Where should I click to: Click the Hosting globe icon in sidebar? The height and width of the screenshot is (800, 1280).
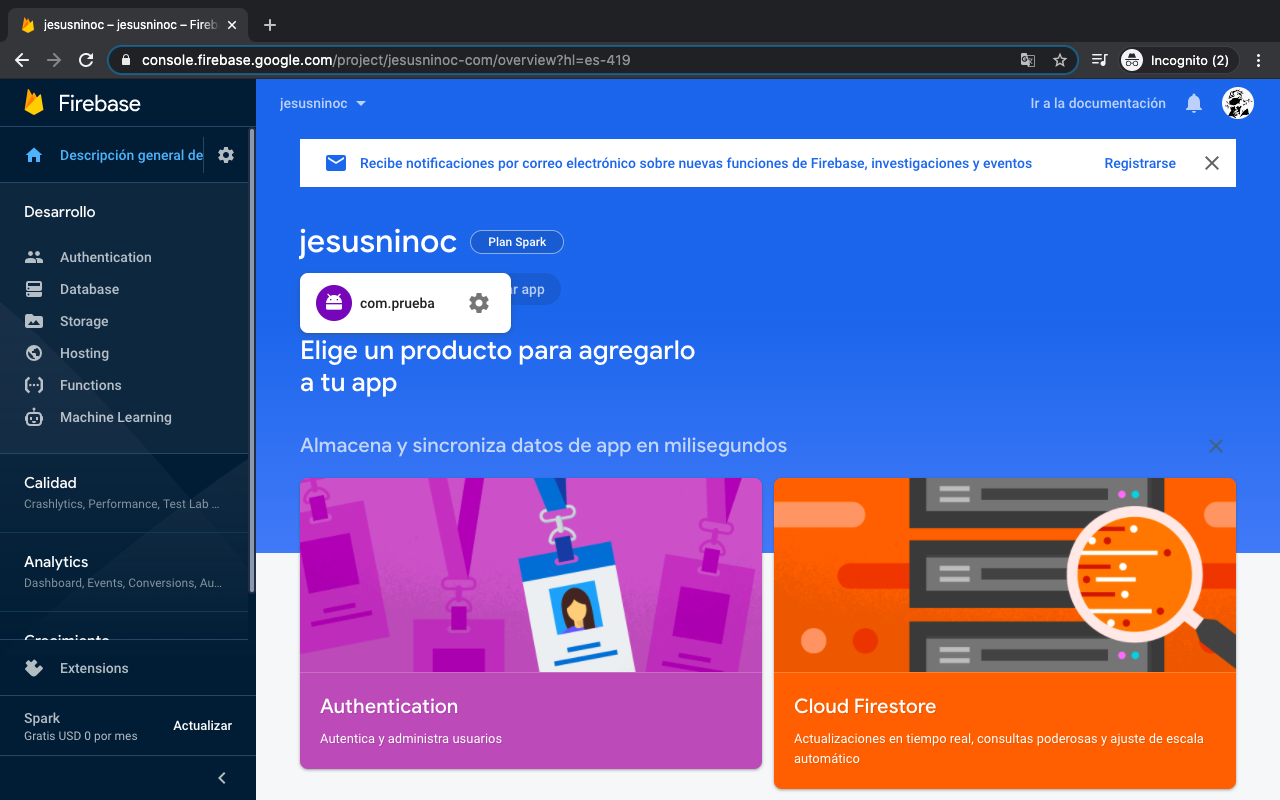click(34, 353)
